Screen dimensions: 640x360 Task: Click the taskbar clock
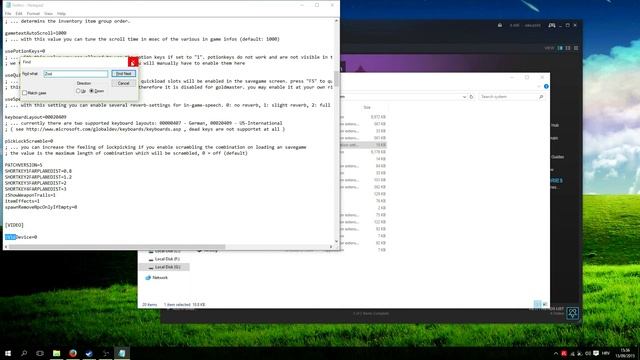pos(625,353)
